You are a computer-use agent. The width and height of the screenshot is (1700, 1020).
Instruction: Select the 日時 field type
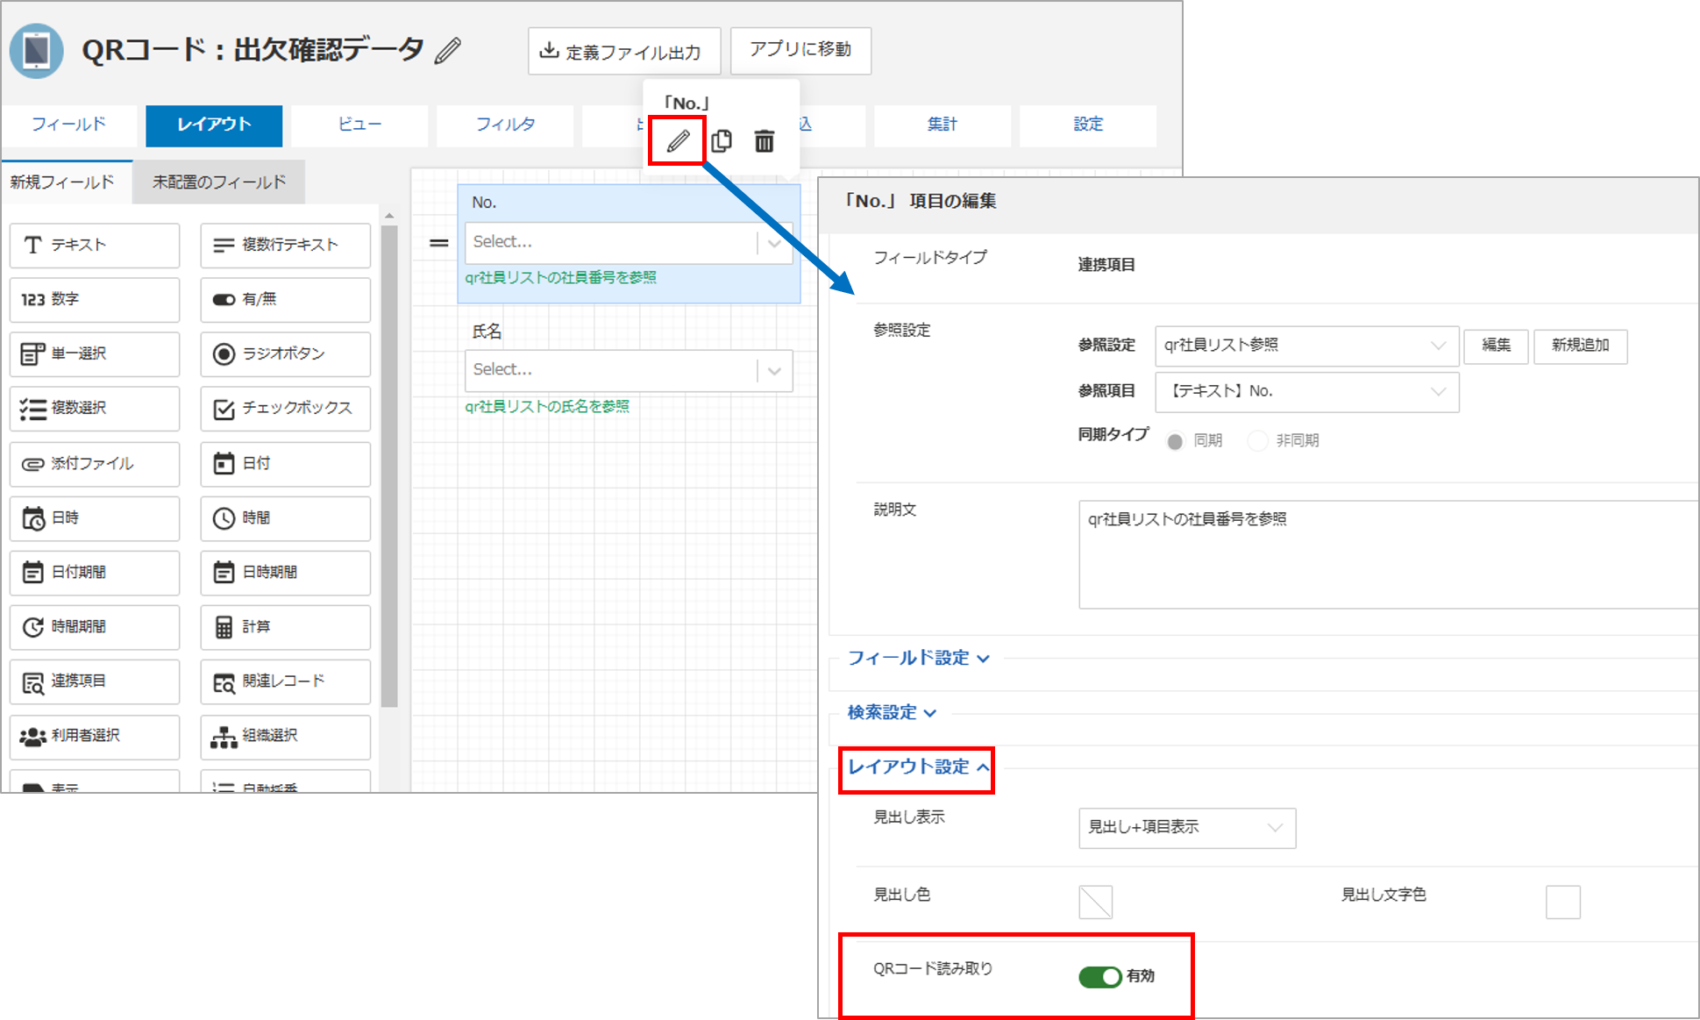coord(95,518)
